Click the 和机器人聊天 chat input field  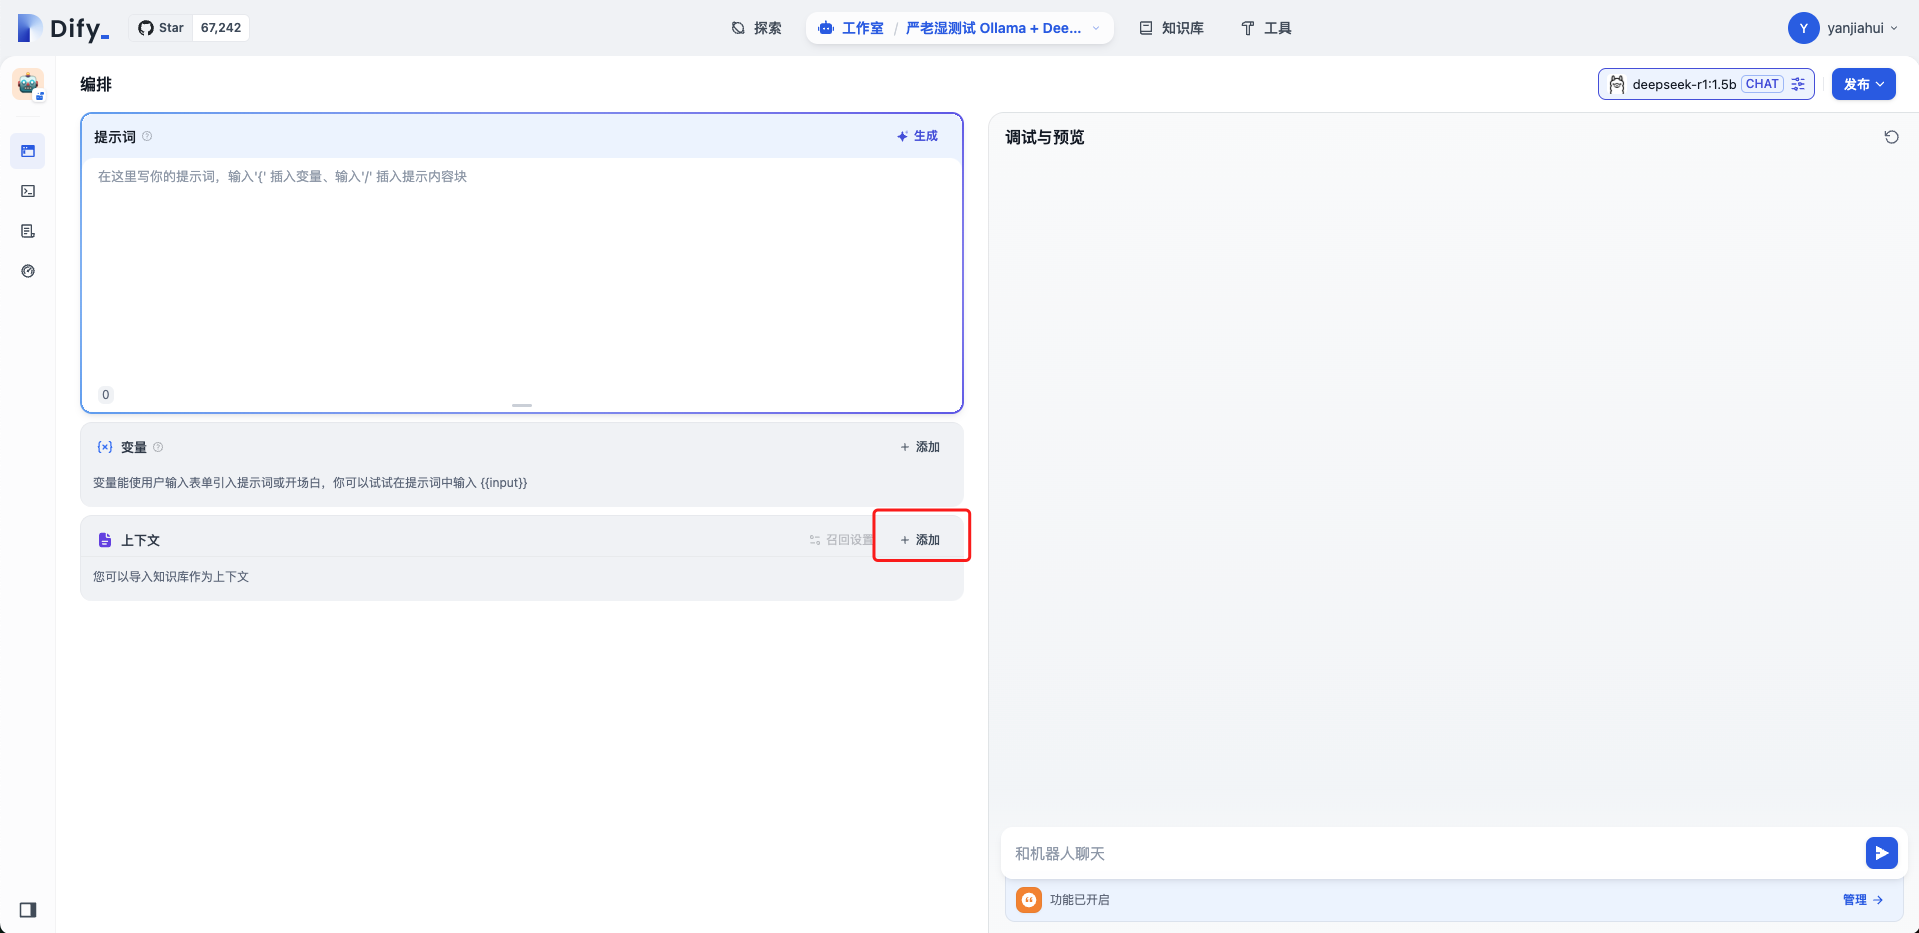coord(1430,853)
